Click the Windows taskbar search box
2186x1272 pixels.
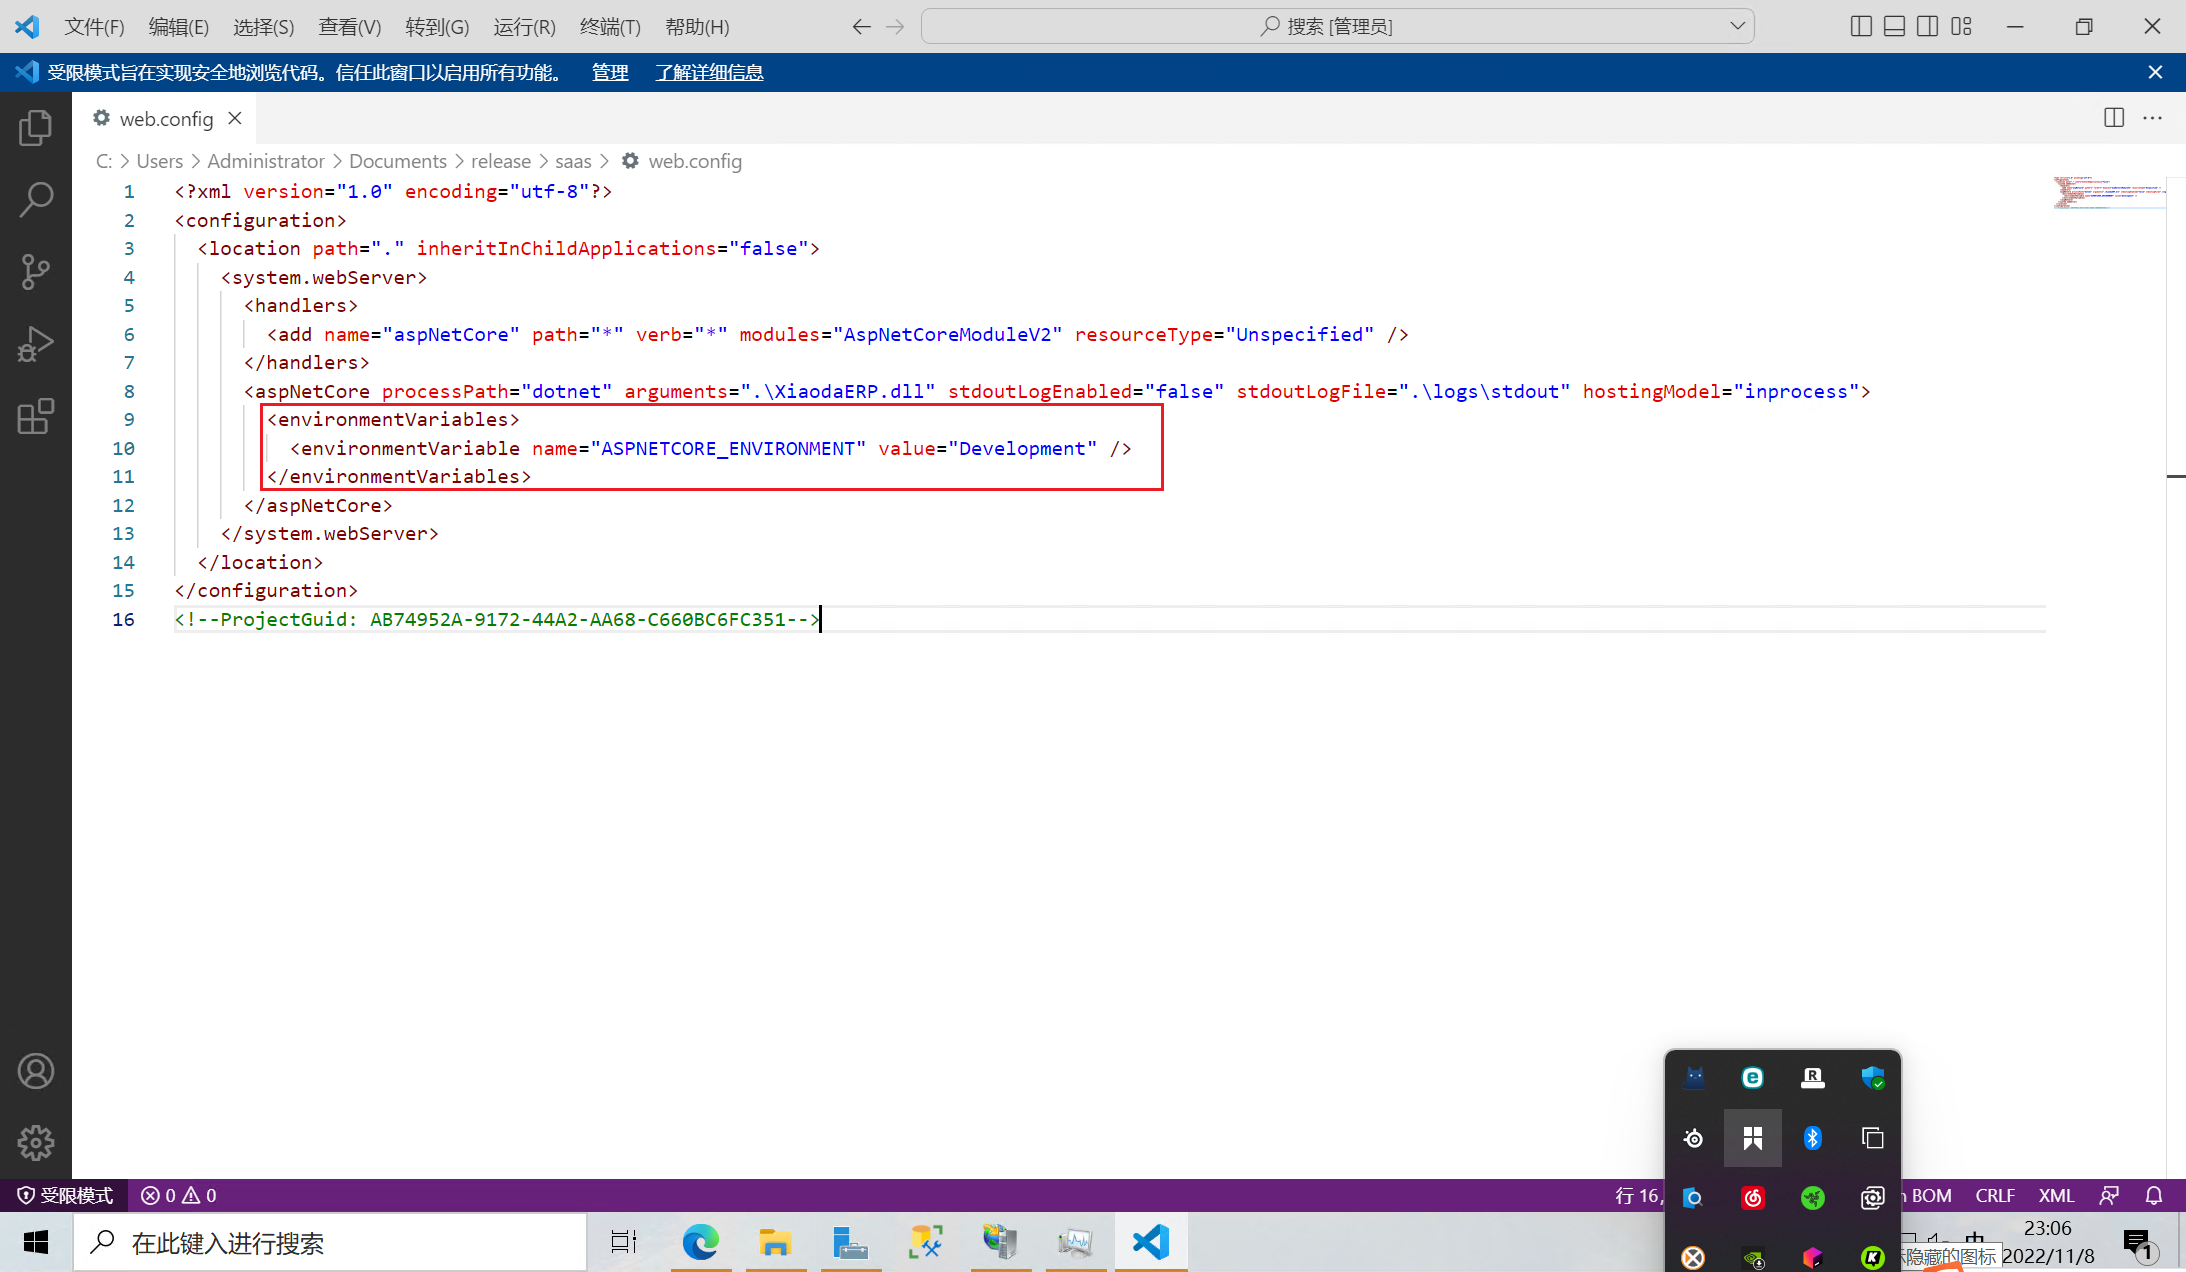coord(330,1243)
